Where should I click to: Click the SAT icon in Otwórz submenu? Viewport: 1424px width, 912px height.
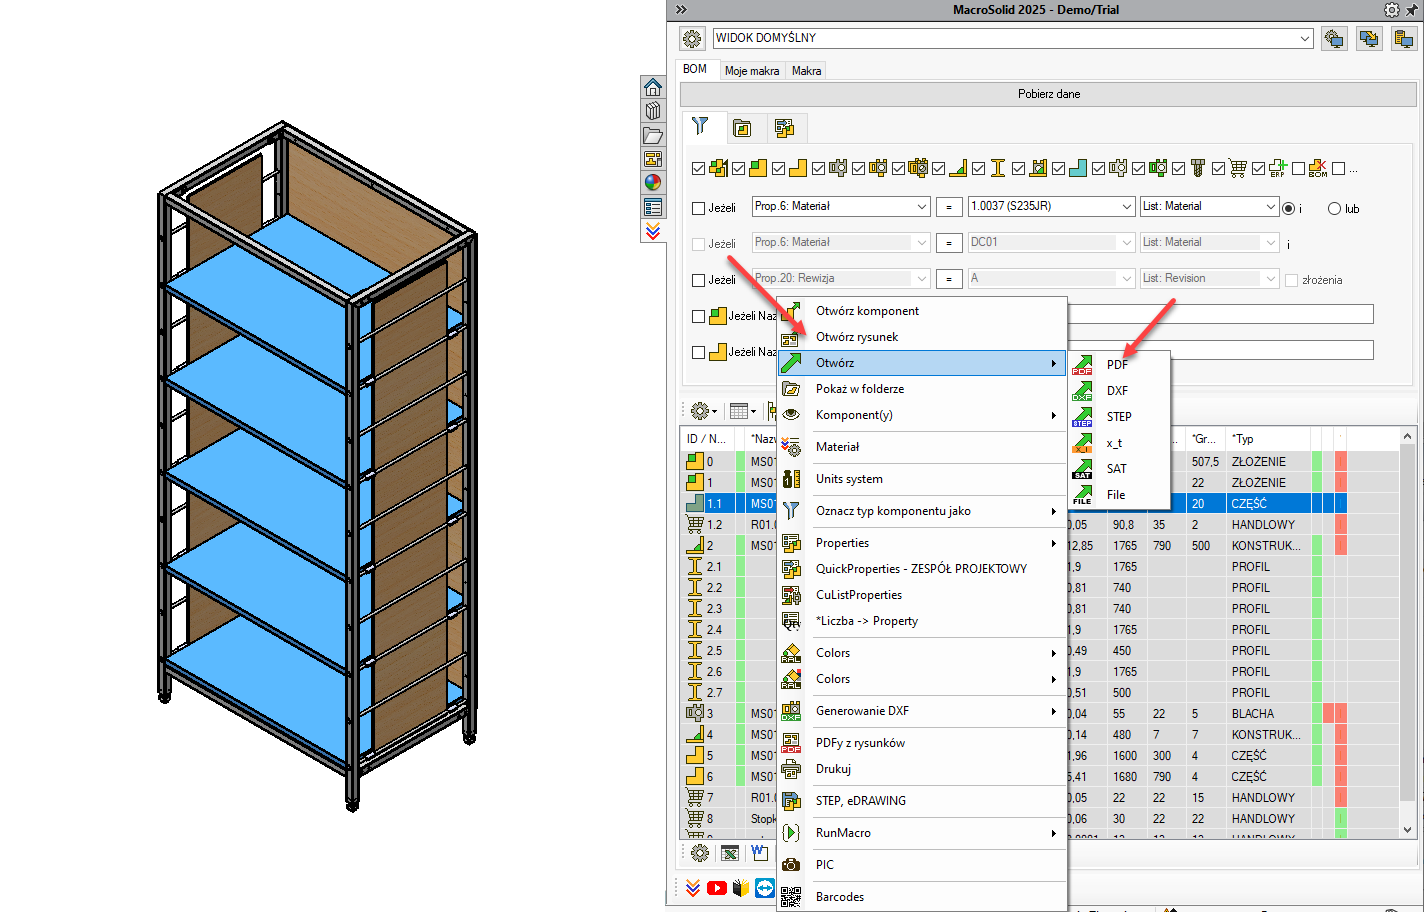click(1082, 469)
